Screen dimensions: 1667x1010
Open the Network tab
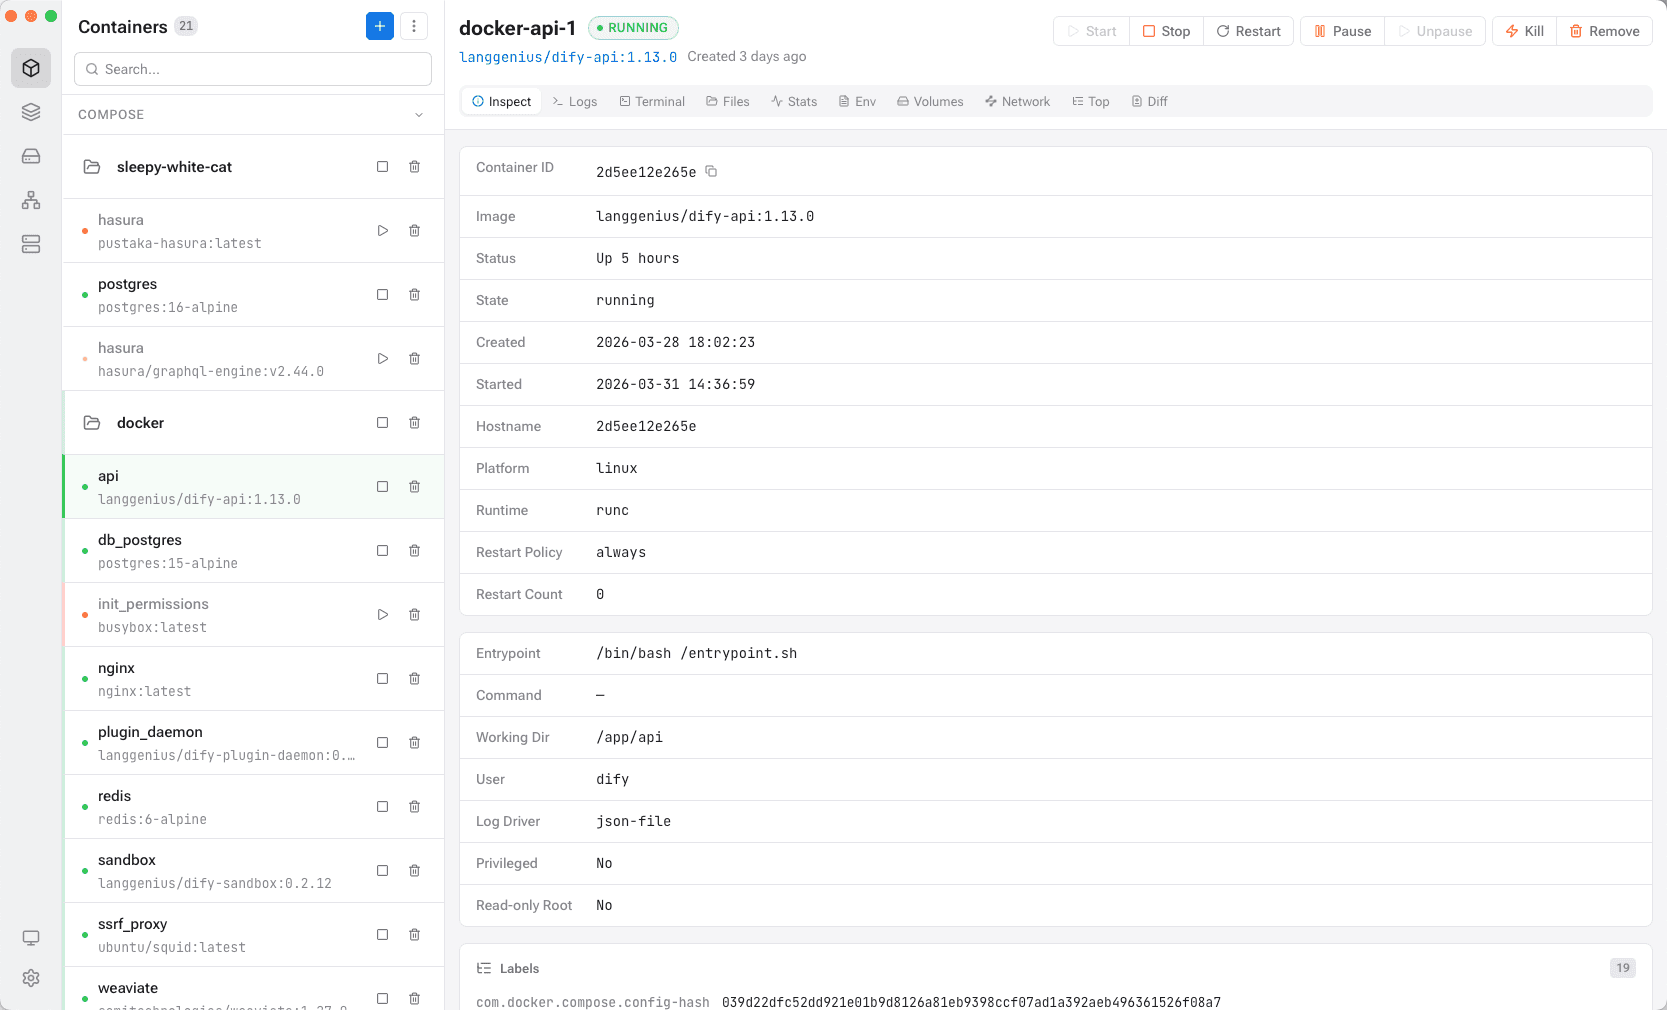point(1018,102)
